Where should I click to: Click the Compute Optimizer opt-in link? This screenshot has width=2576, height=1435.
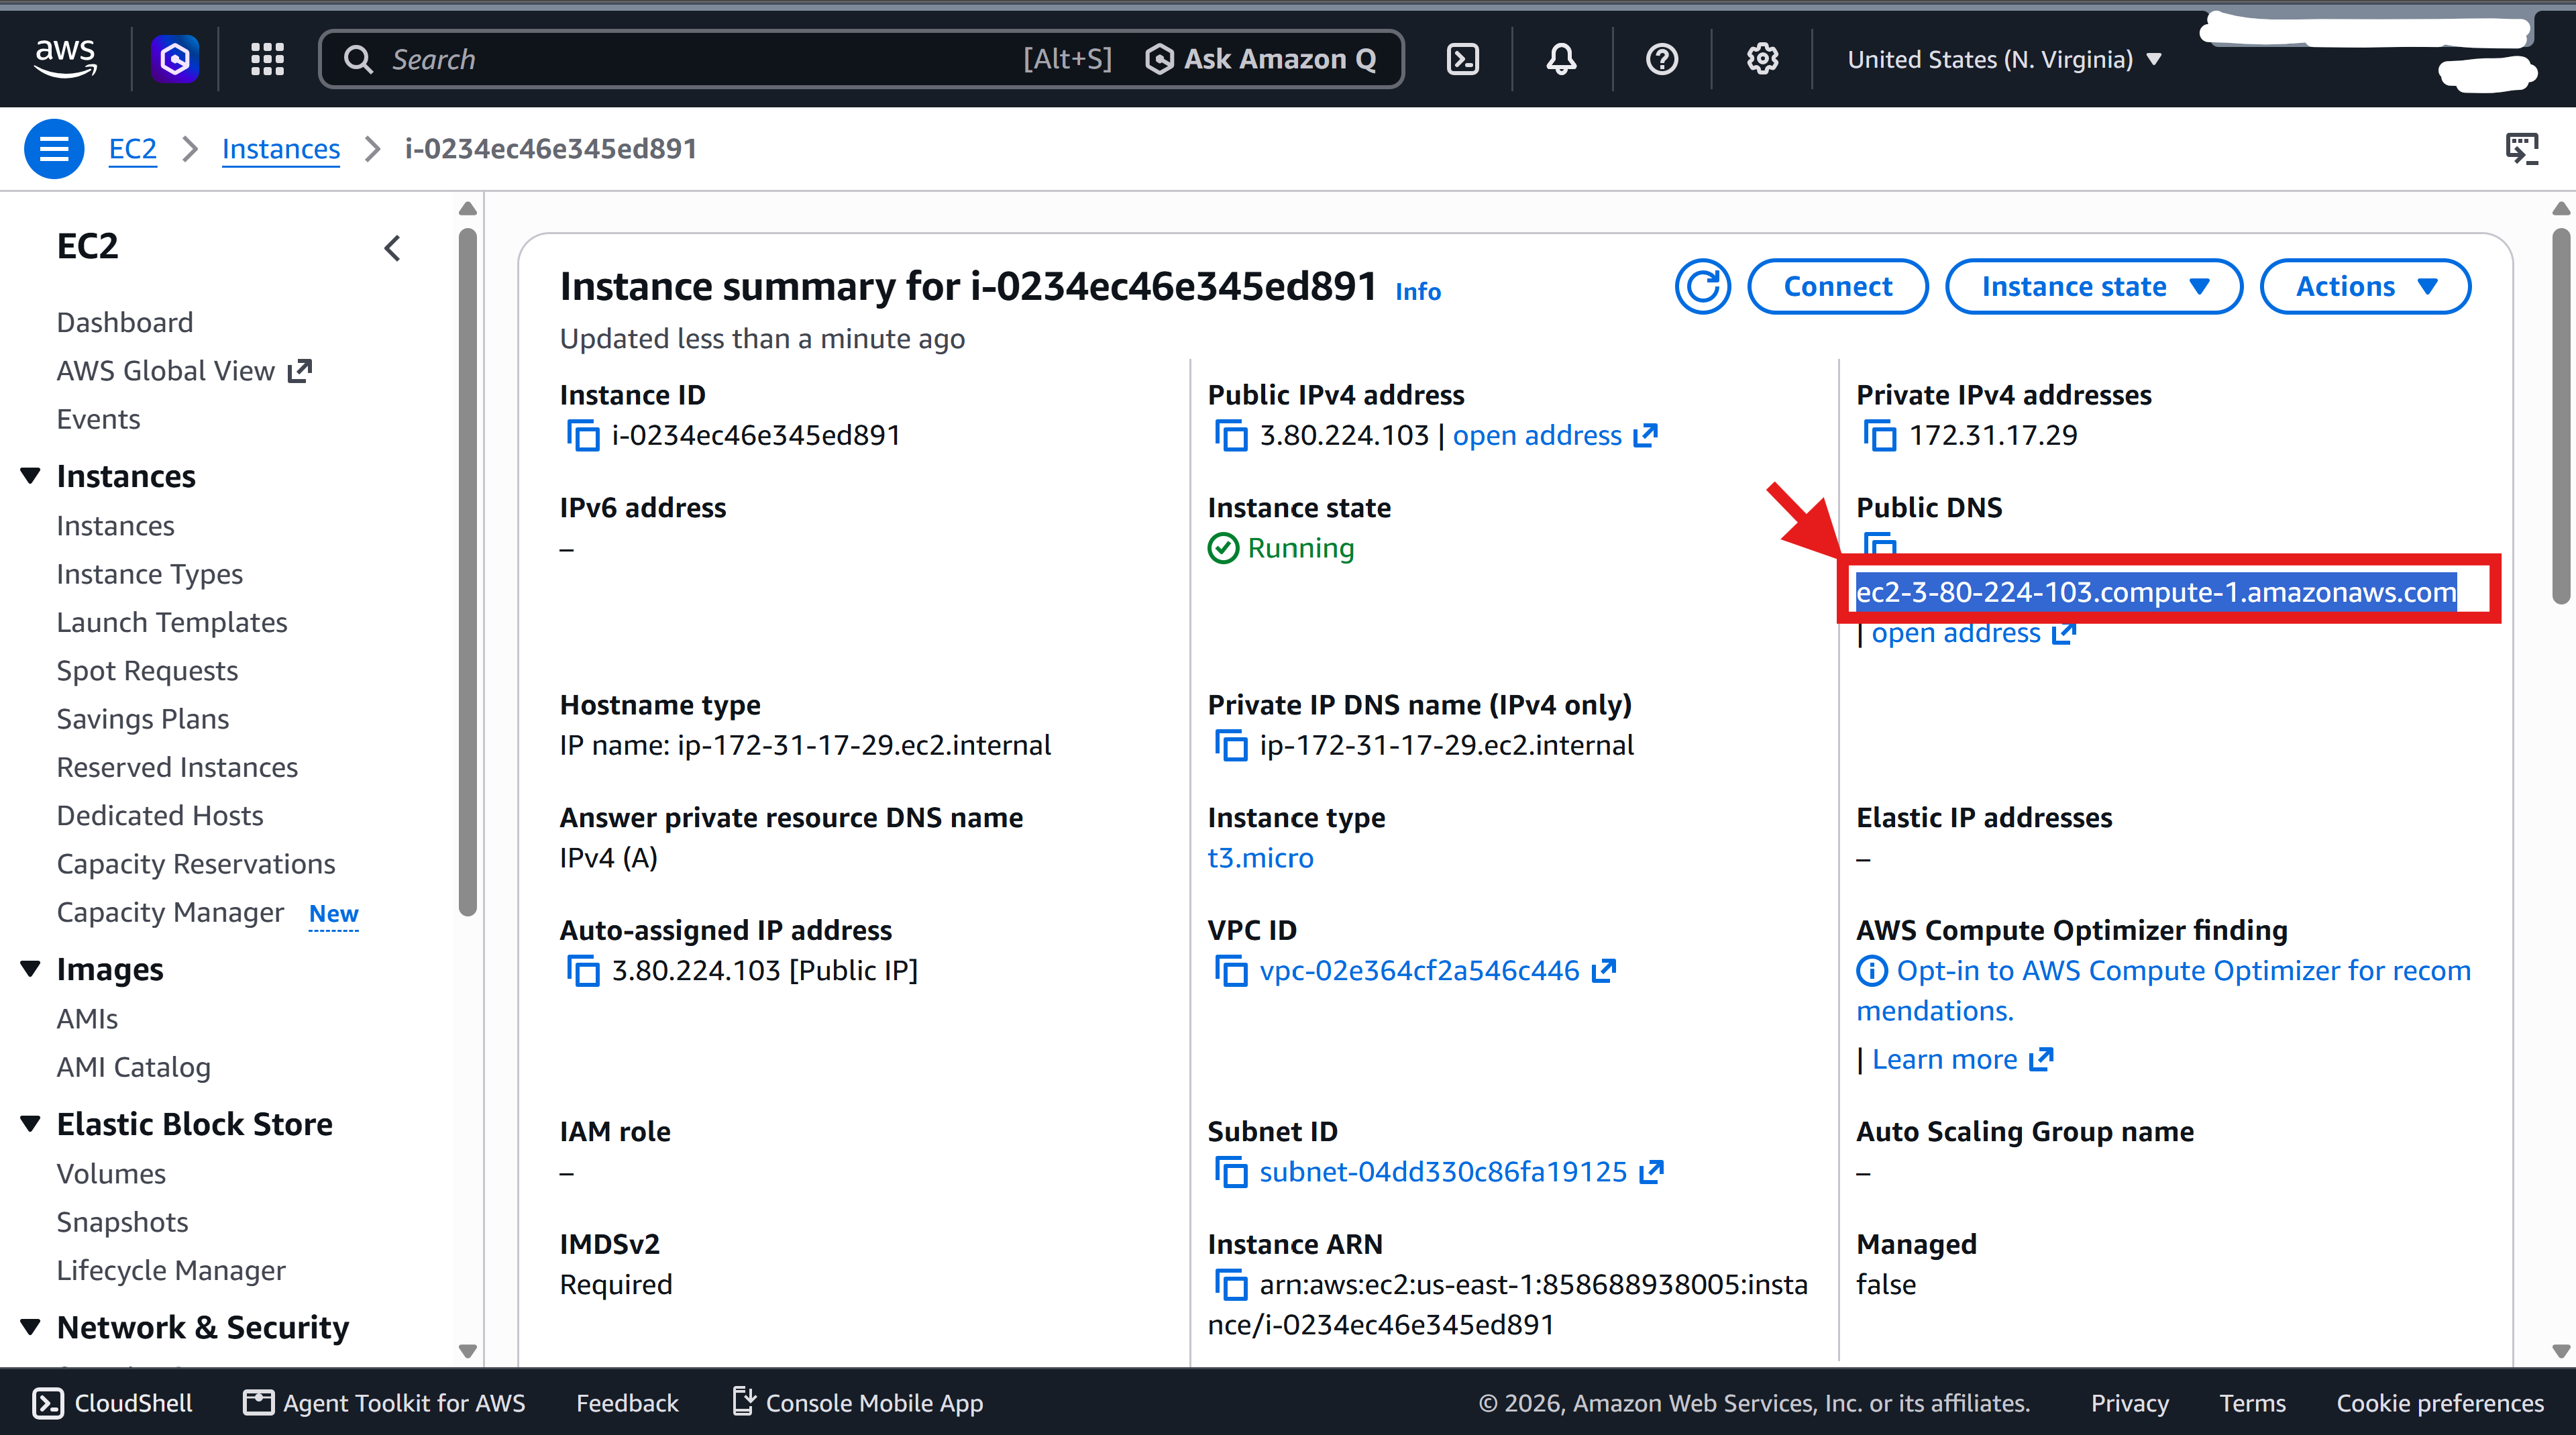2163,990
